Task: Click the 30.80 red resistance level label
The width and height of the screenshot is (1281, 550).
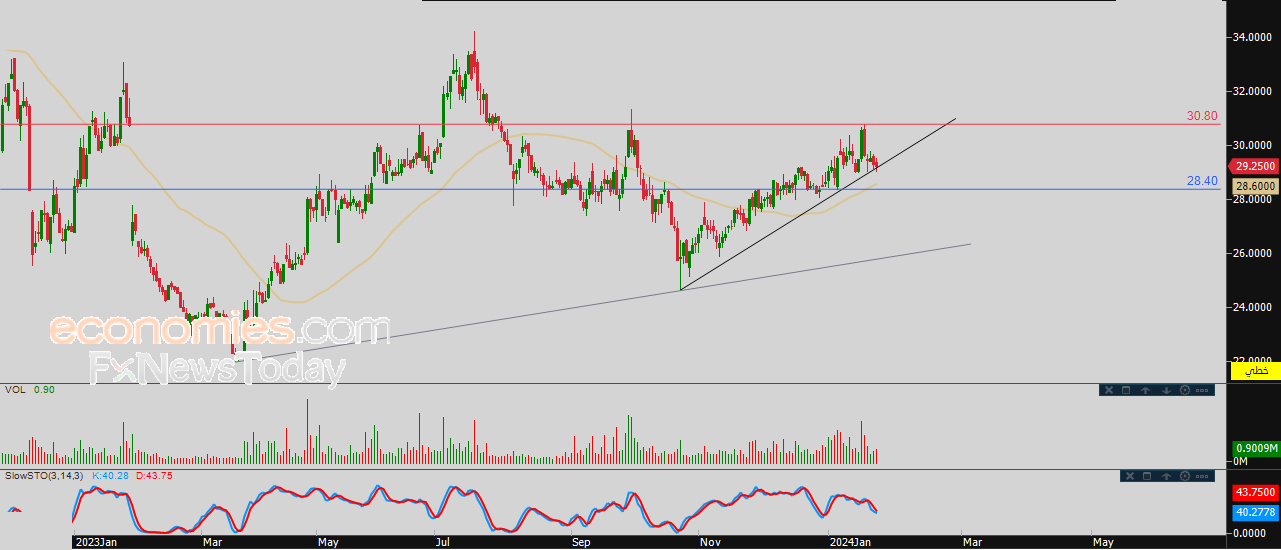Action: coord(1201,116)
